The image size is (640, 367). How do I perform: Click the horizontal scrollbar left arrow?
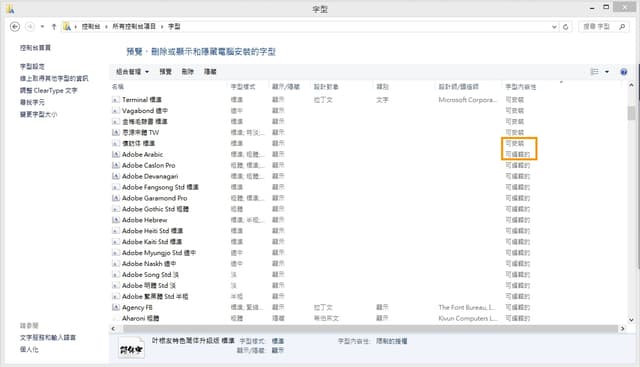(x=113, y=329)
